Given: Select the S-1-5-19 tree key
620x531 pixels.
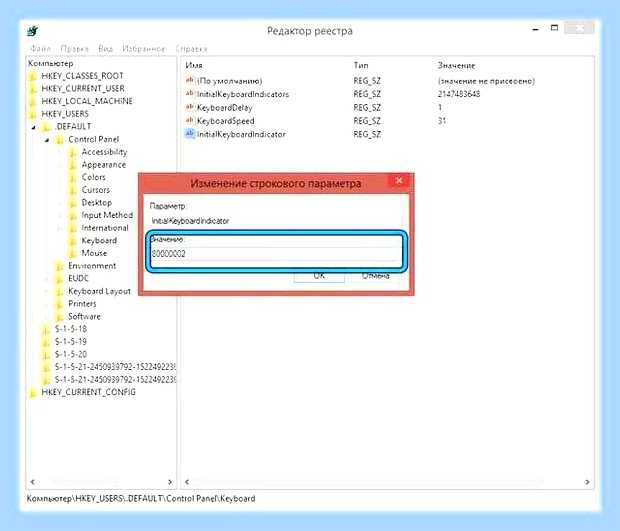Looking at the screenshot, I should point(71,342).
